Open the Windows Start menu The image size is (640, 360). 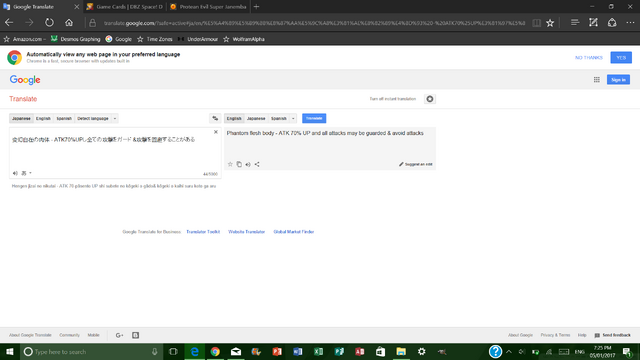click(x=10, y=351)
